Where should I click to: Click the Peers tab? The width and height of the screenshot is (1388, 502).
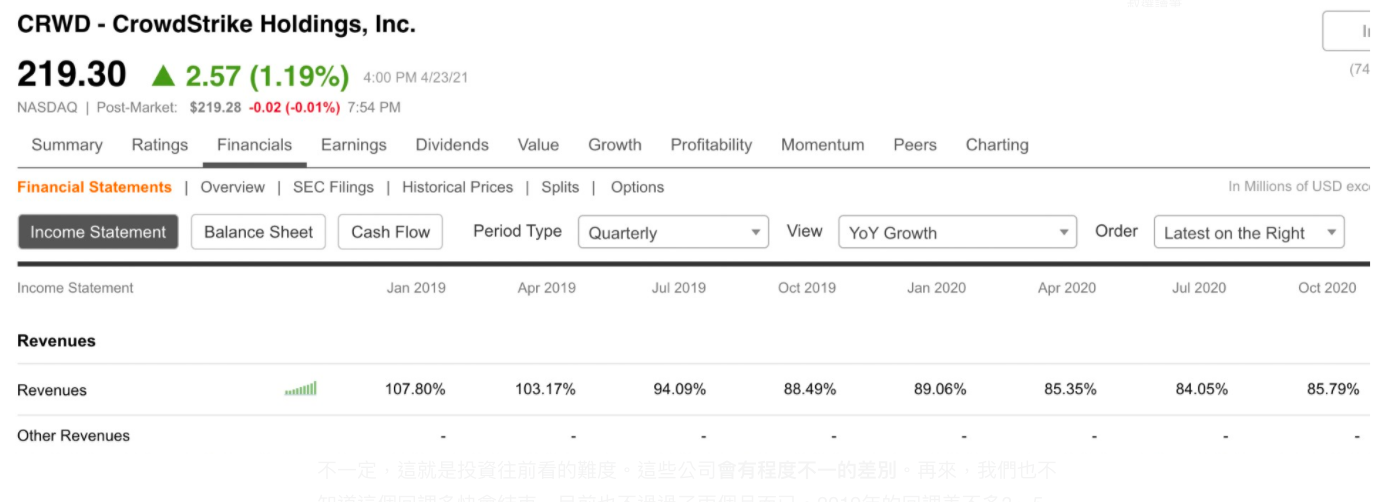915,145
